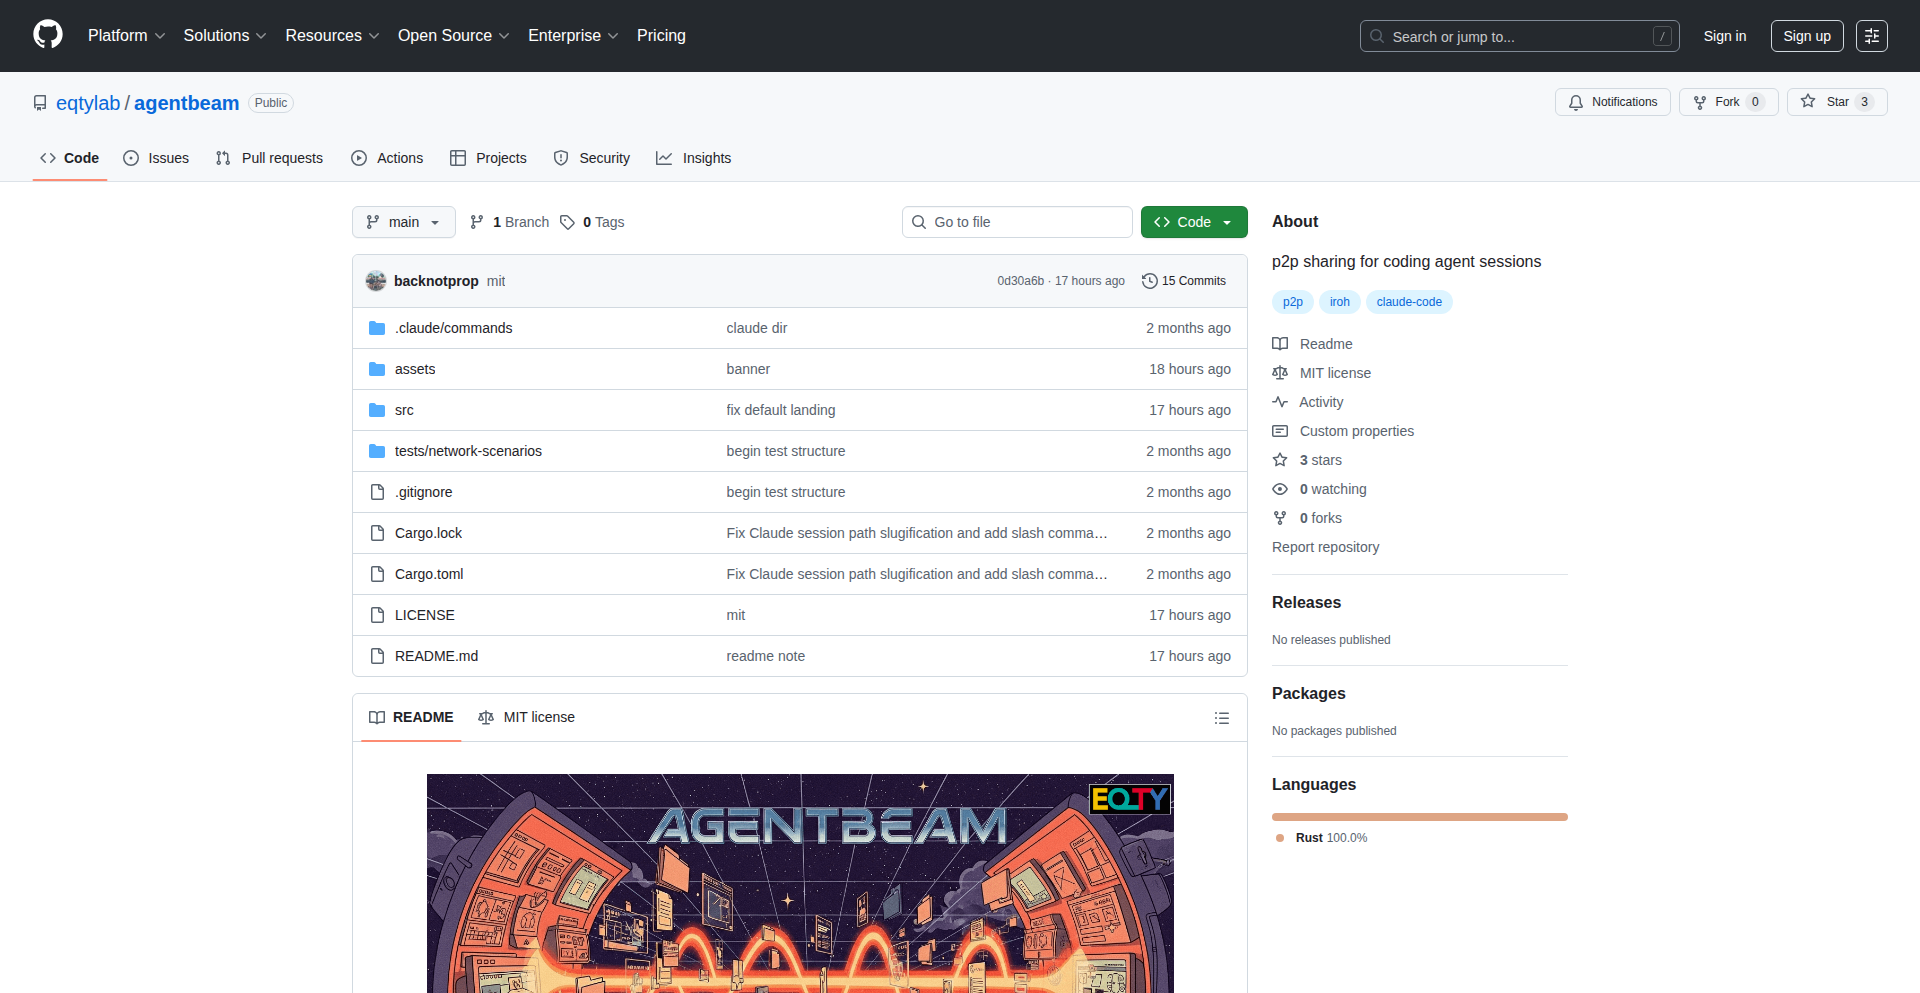Click the Activity pulse indicator
This screenshot has height=993, width=1920.
click(x=1281, y=402)
